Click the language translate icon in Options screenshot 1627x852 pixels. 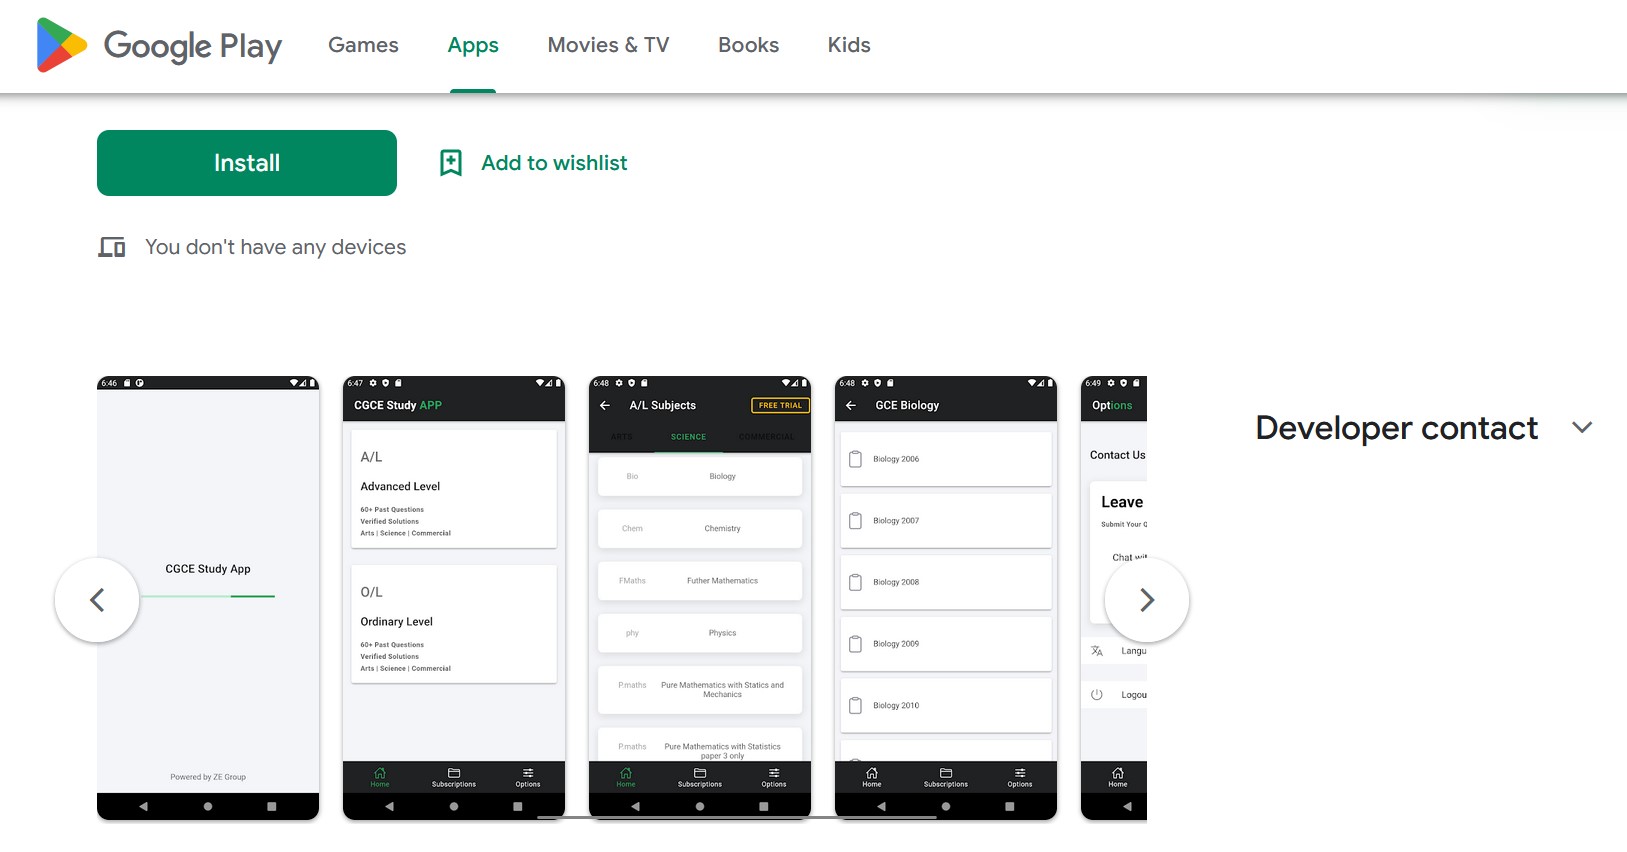1097,651
